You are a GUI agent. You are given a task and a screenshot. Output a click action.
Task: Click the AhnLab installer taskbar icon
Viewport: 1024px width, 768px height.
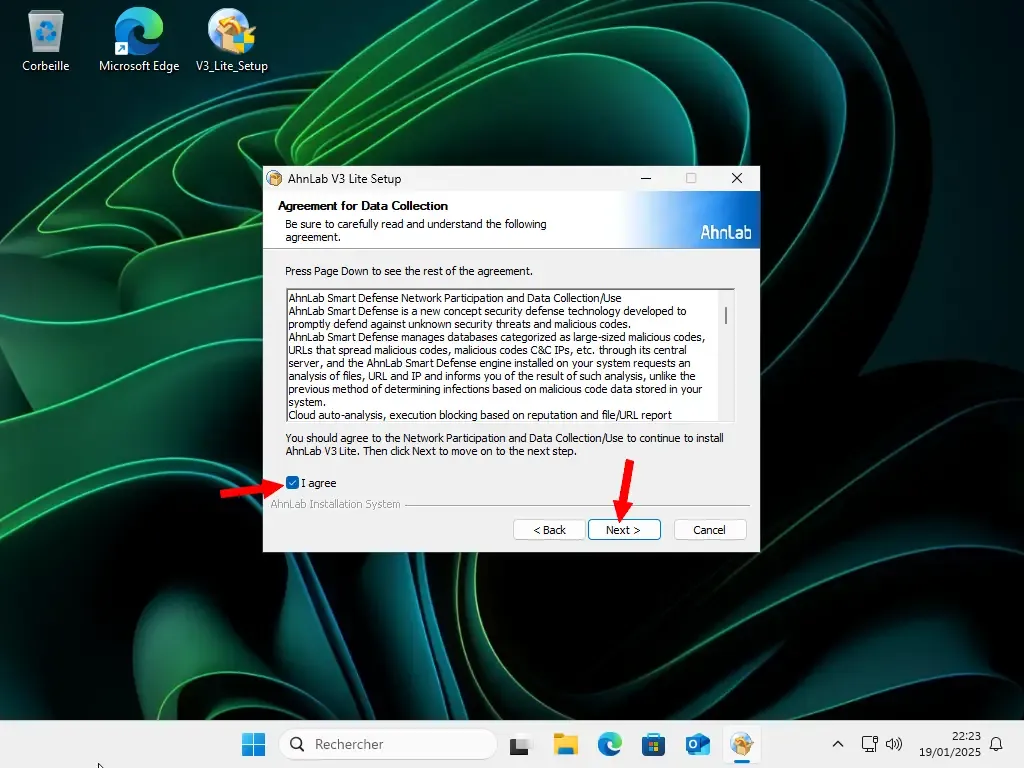(742, 744)
